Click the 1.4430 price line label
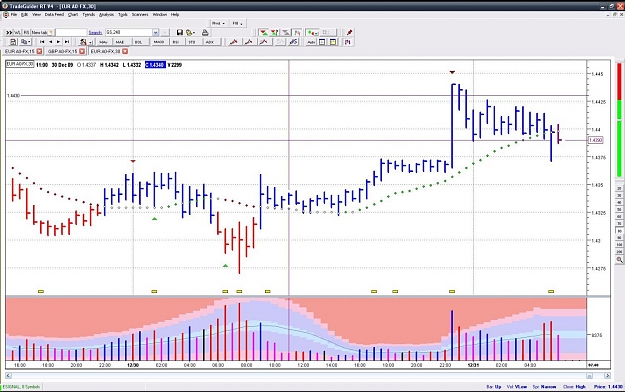 pos(13,96)
